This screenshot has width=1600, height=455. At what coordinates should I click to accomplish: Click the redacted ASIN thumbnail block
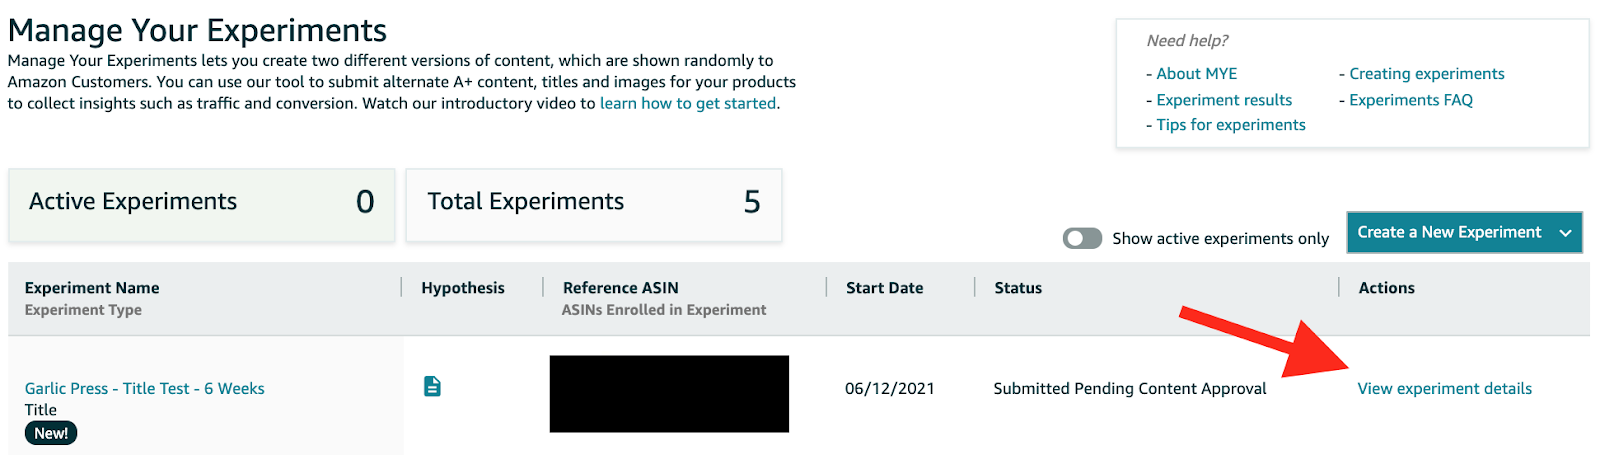click(x=669, y=393)
